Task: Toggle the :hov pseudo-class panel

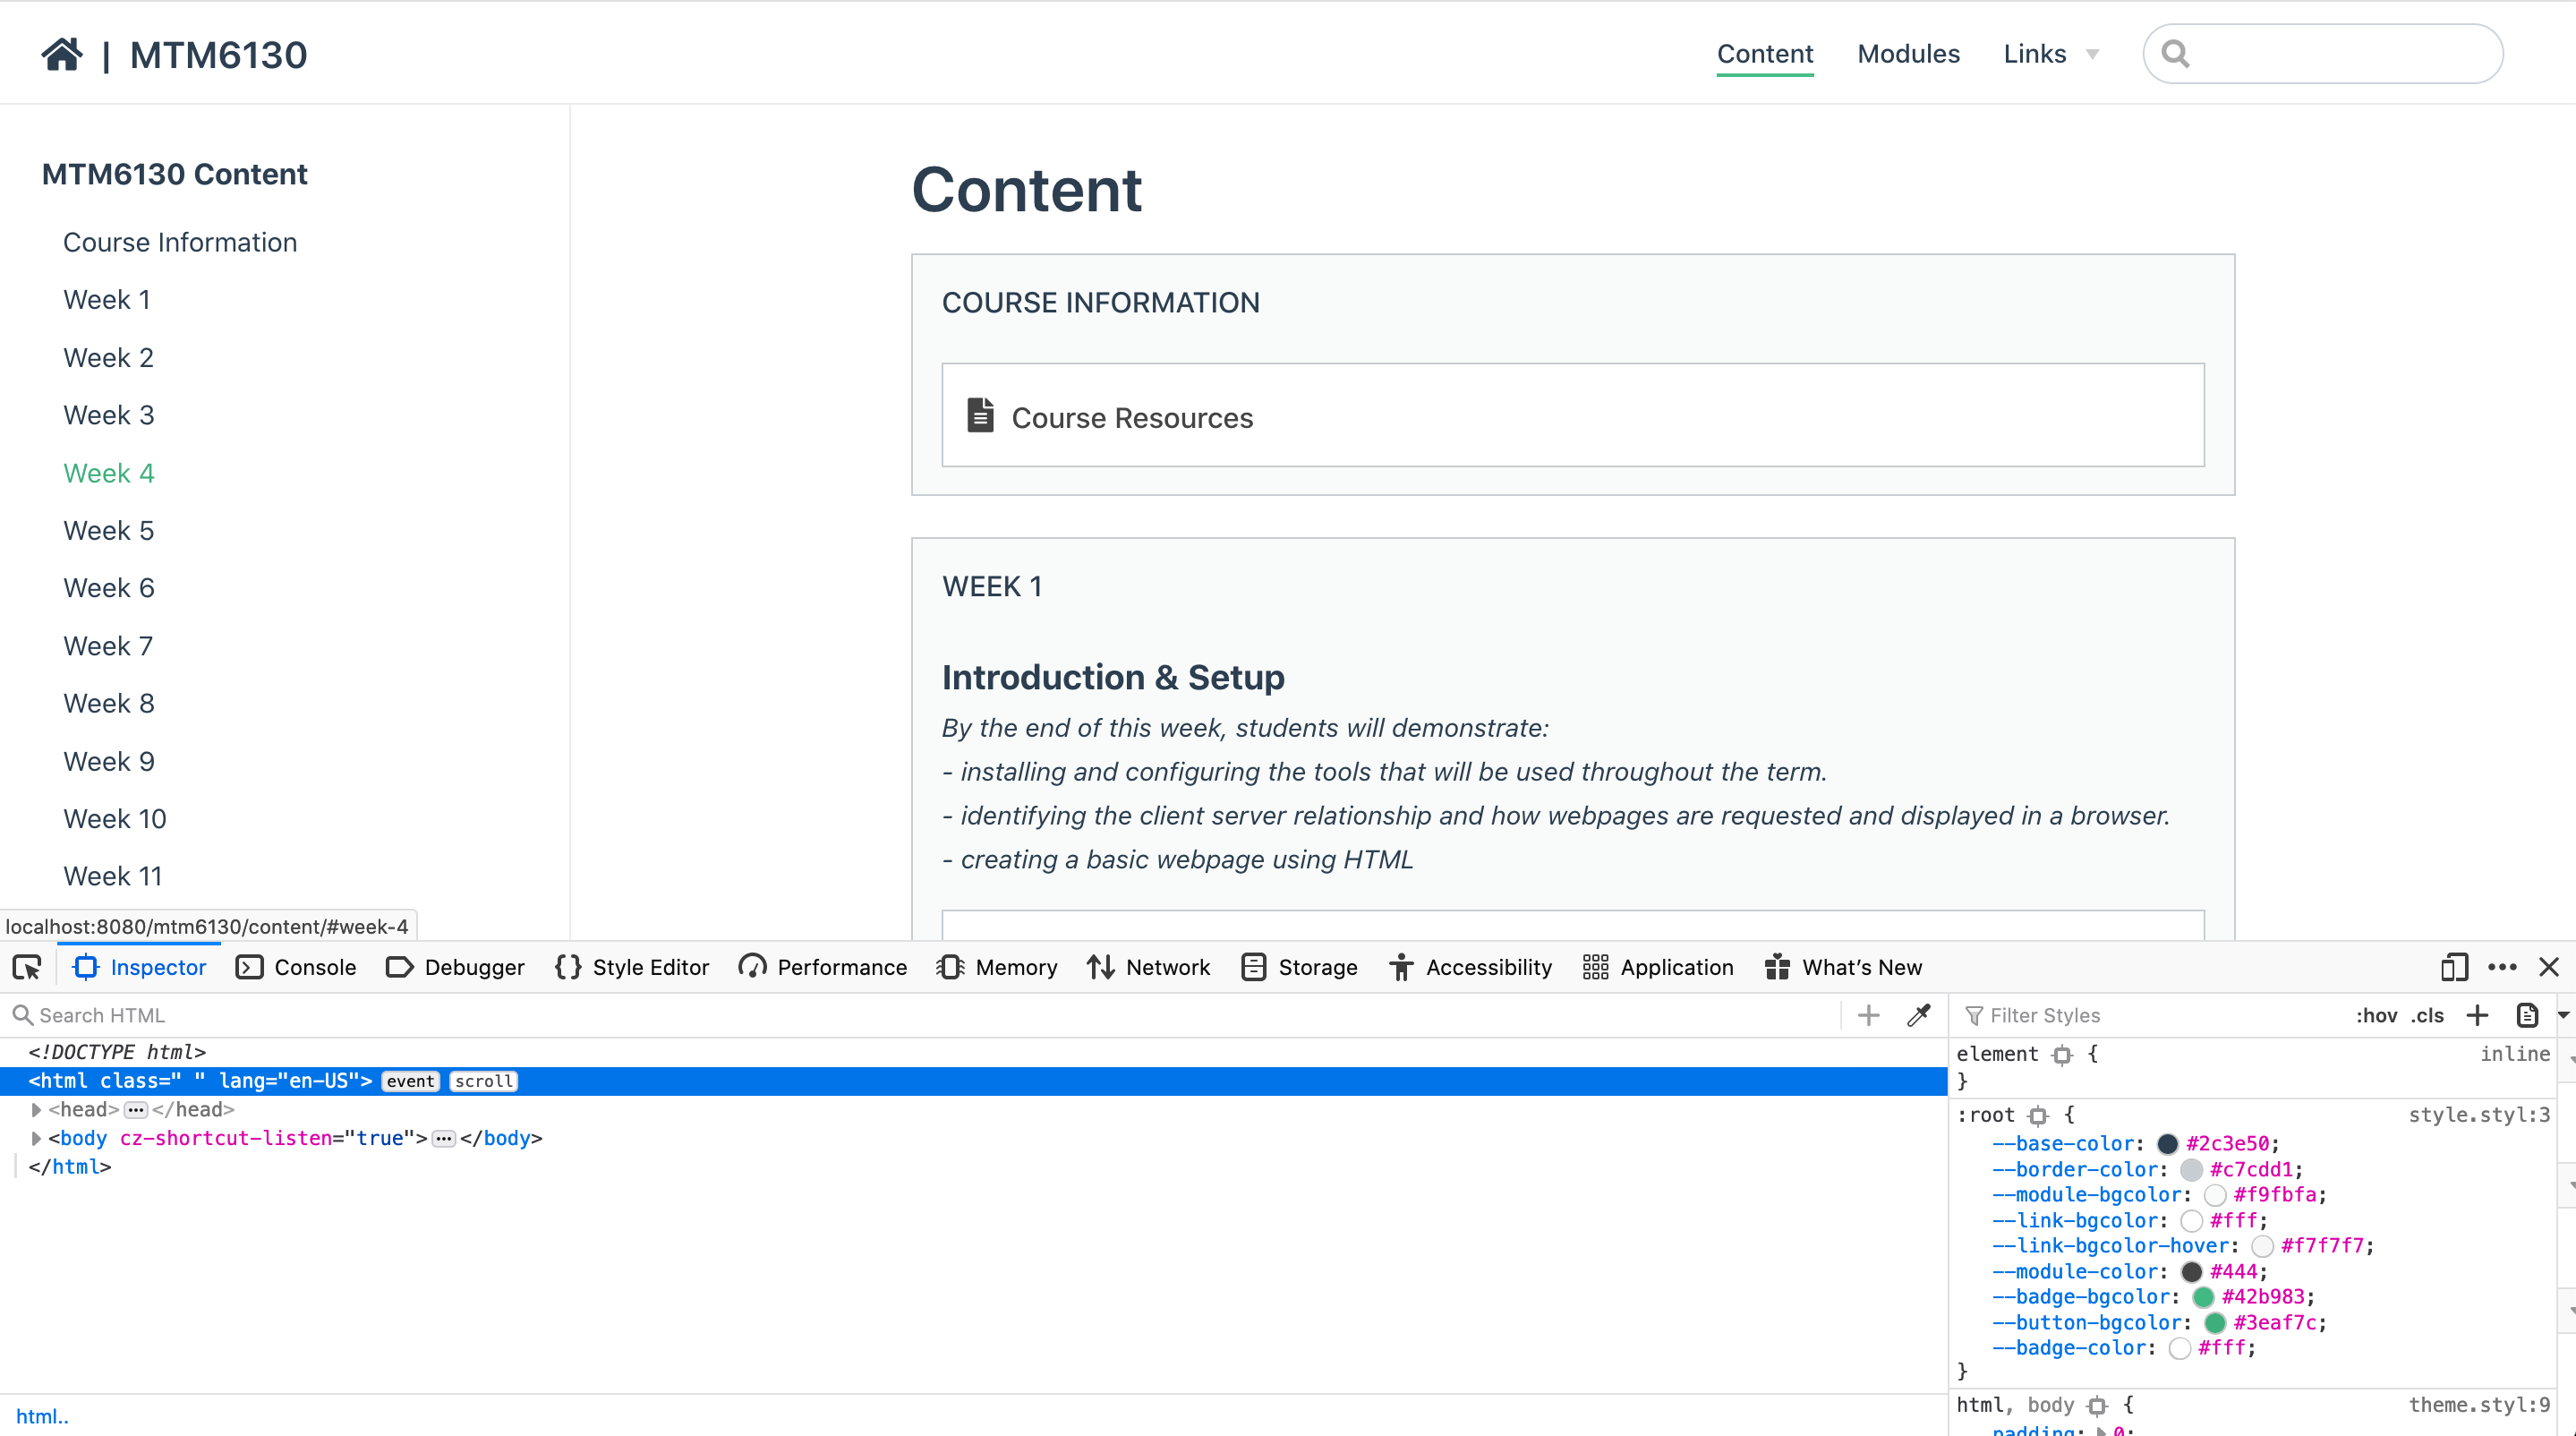Action: 2376,1016
